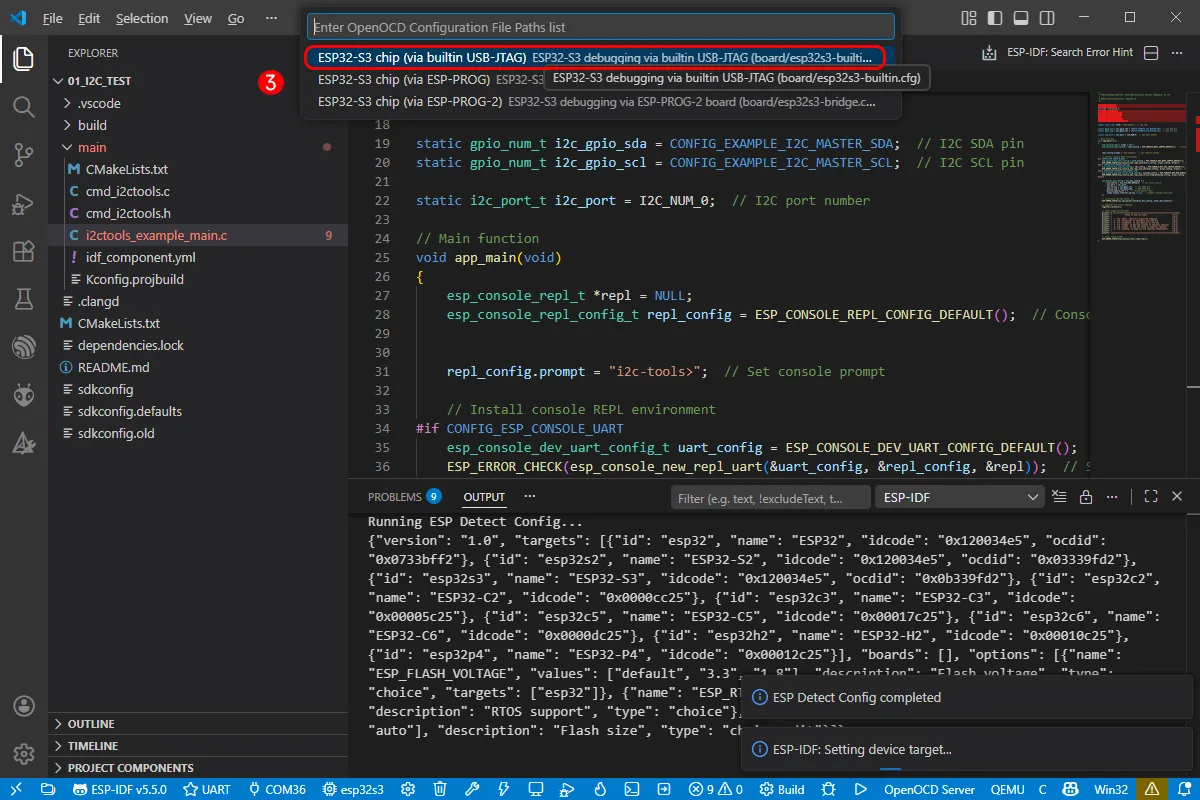
Task: Click the flame build-flash-monitor icon
Action: pyautogui.click(x=600, y=789)
